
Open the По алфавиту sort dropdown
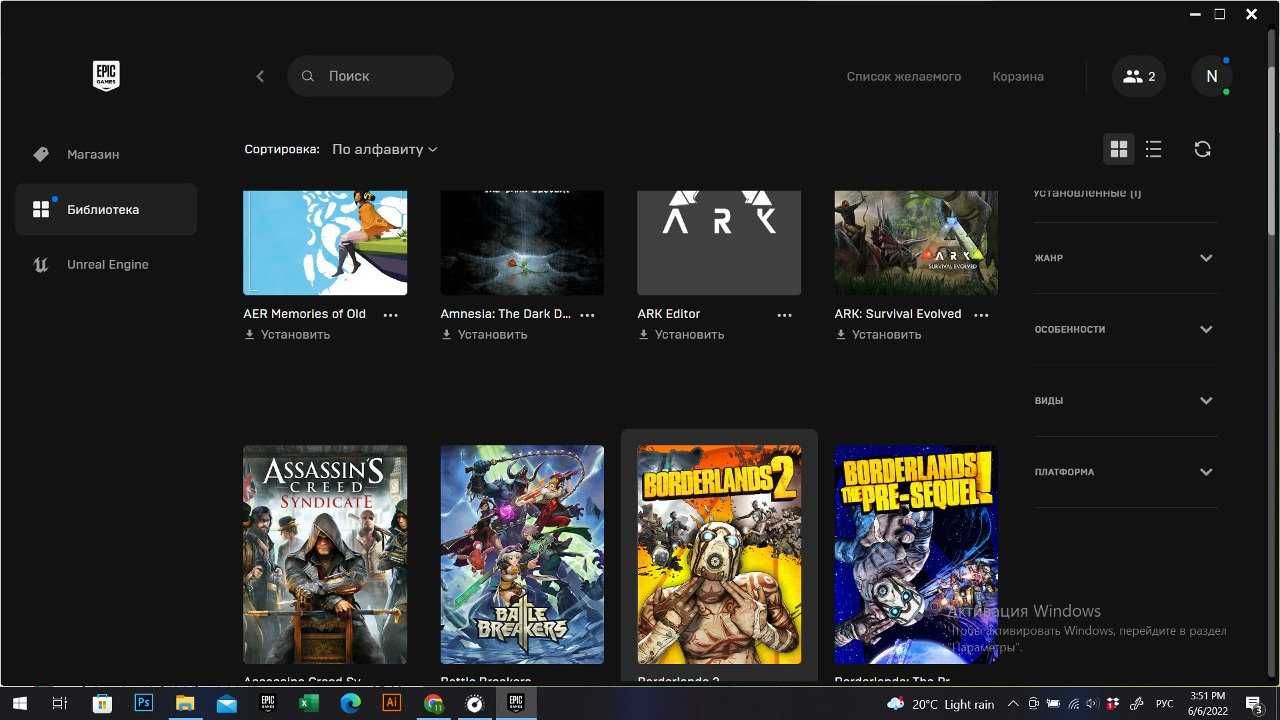(384, 149)
